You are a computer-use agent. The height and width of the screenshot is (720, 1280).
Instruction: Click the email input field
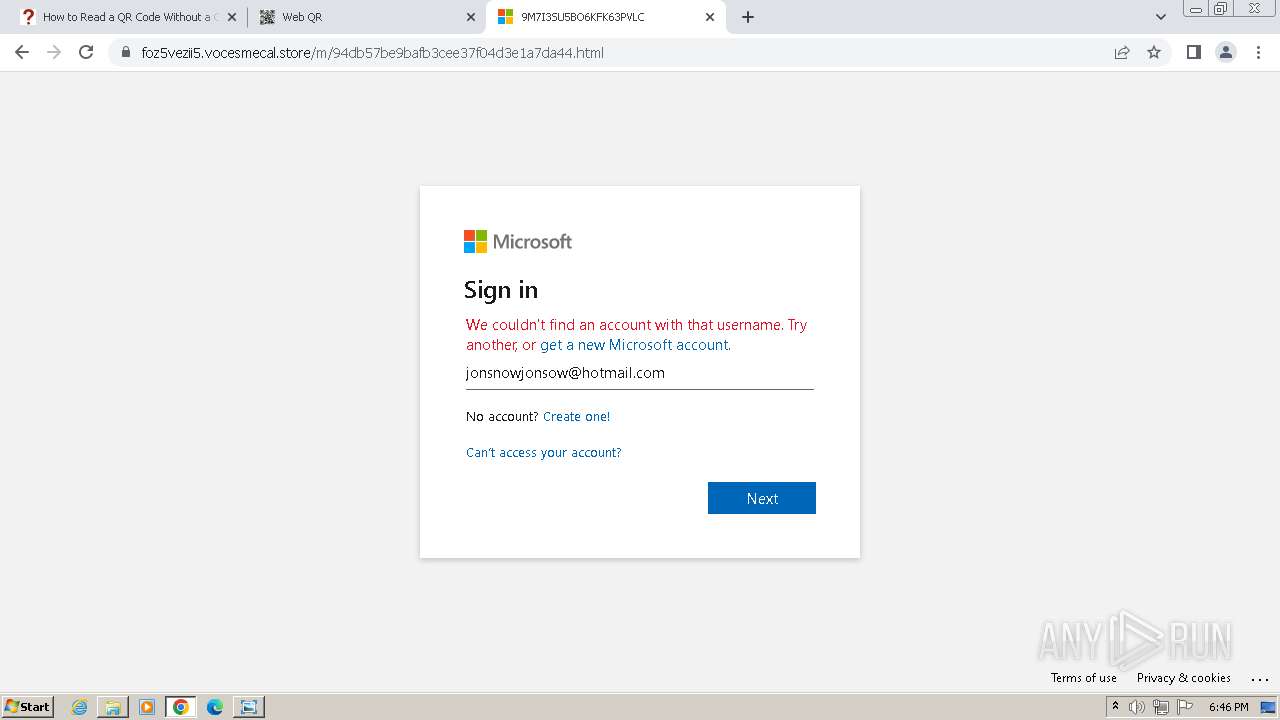(x=640, y=373)
